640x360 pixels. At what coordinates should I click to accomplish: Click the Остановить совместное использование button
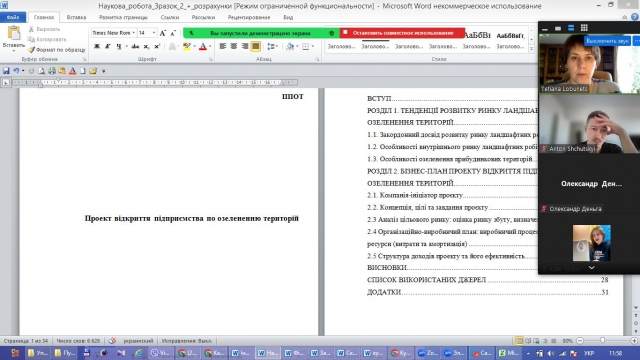pyautogui.click(x=402, y=33)
